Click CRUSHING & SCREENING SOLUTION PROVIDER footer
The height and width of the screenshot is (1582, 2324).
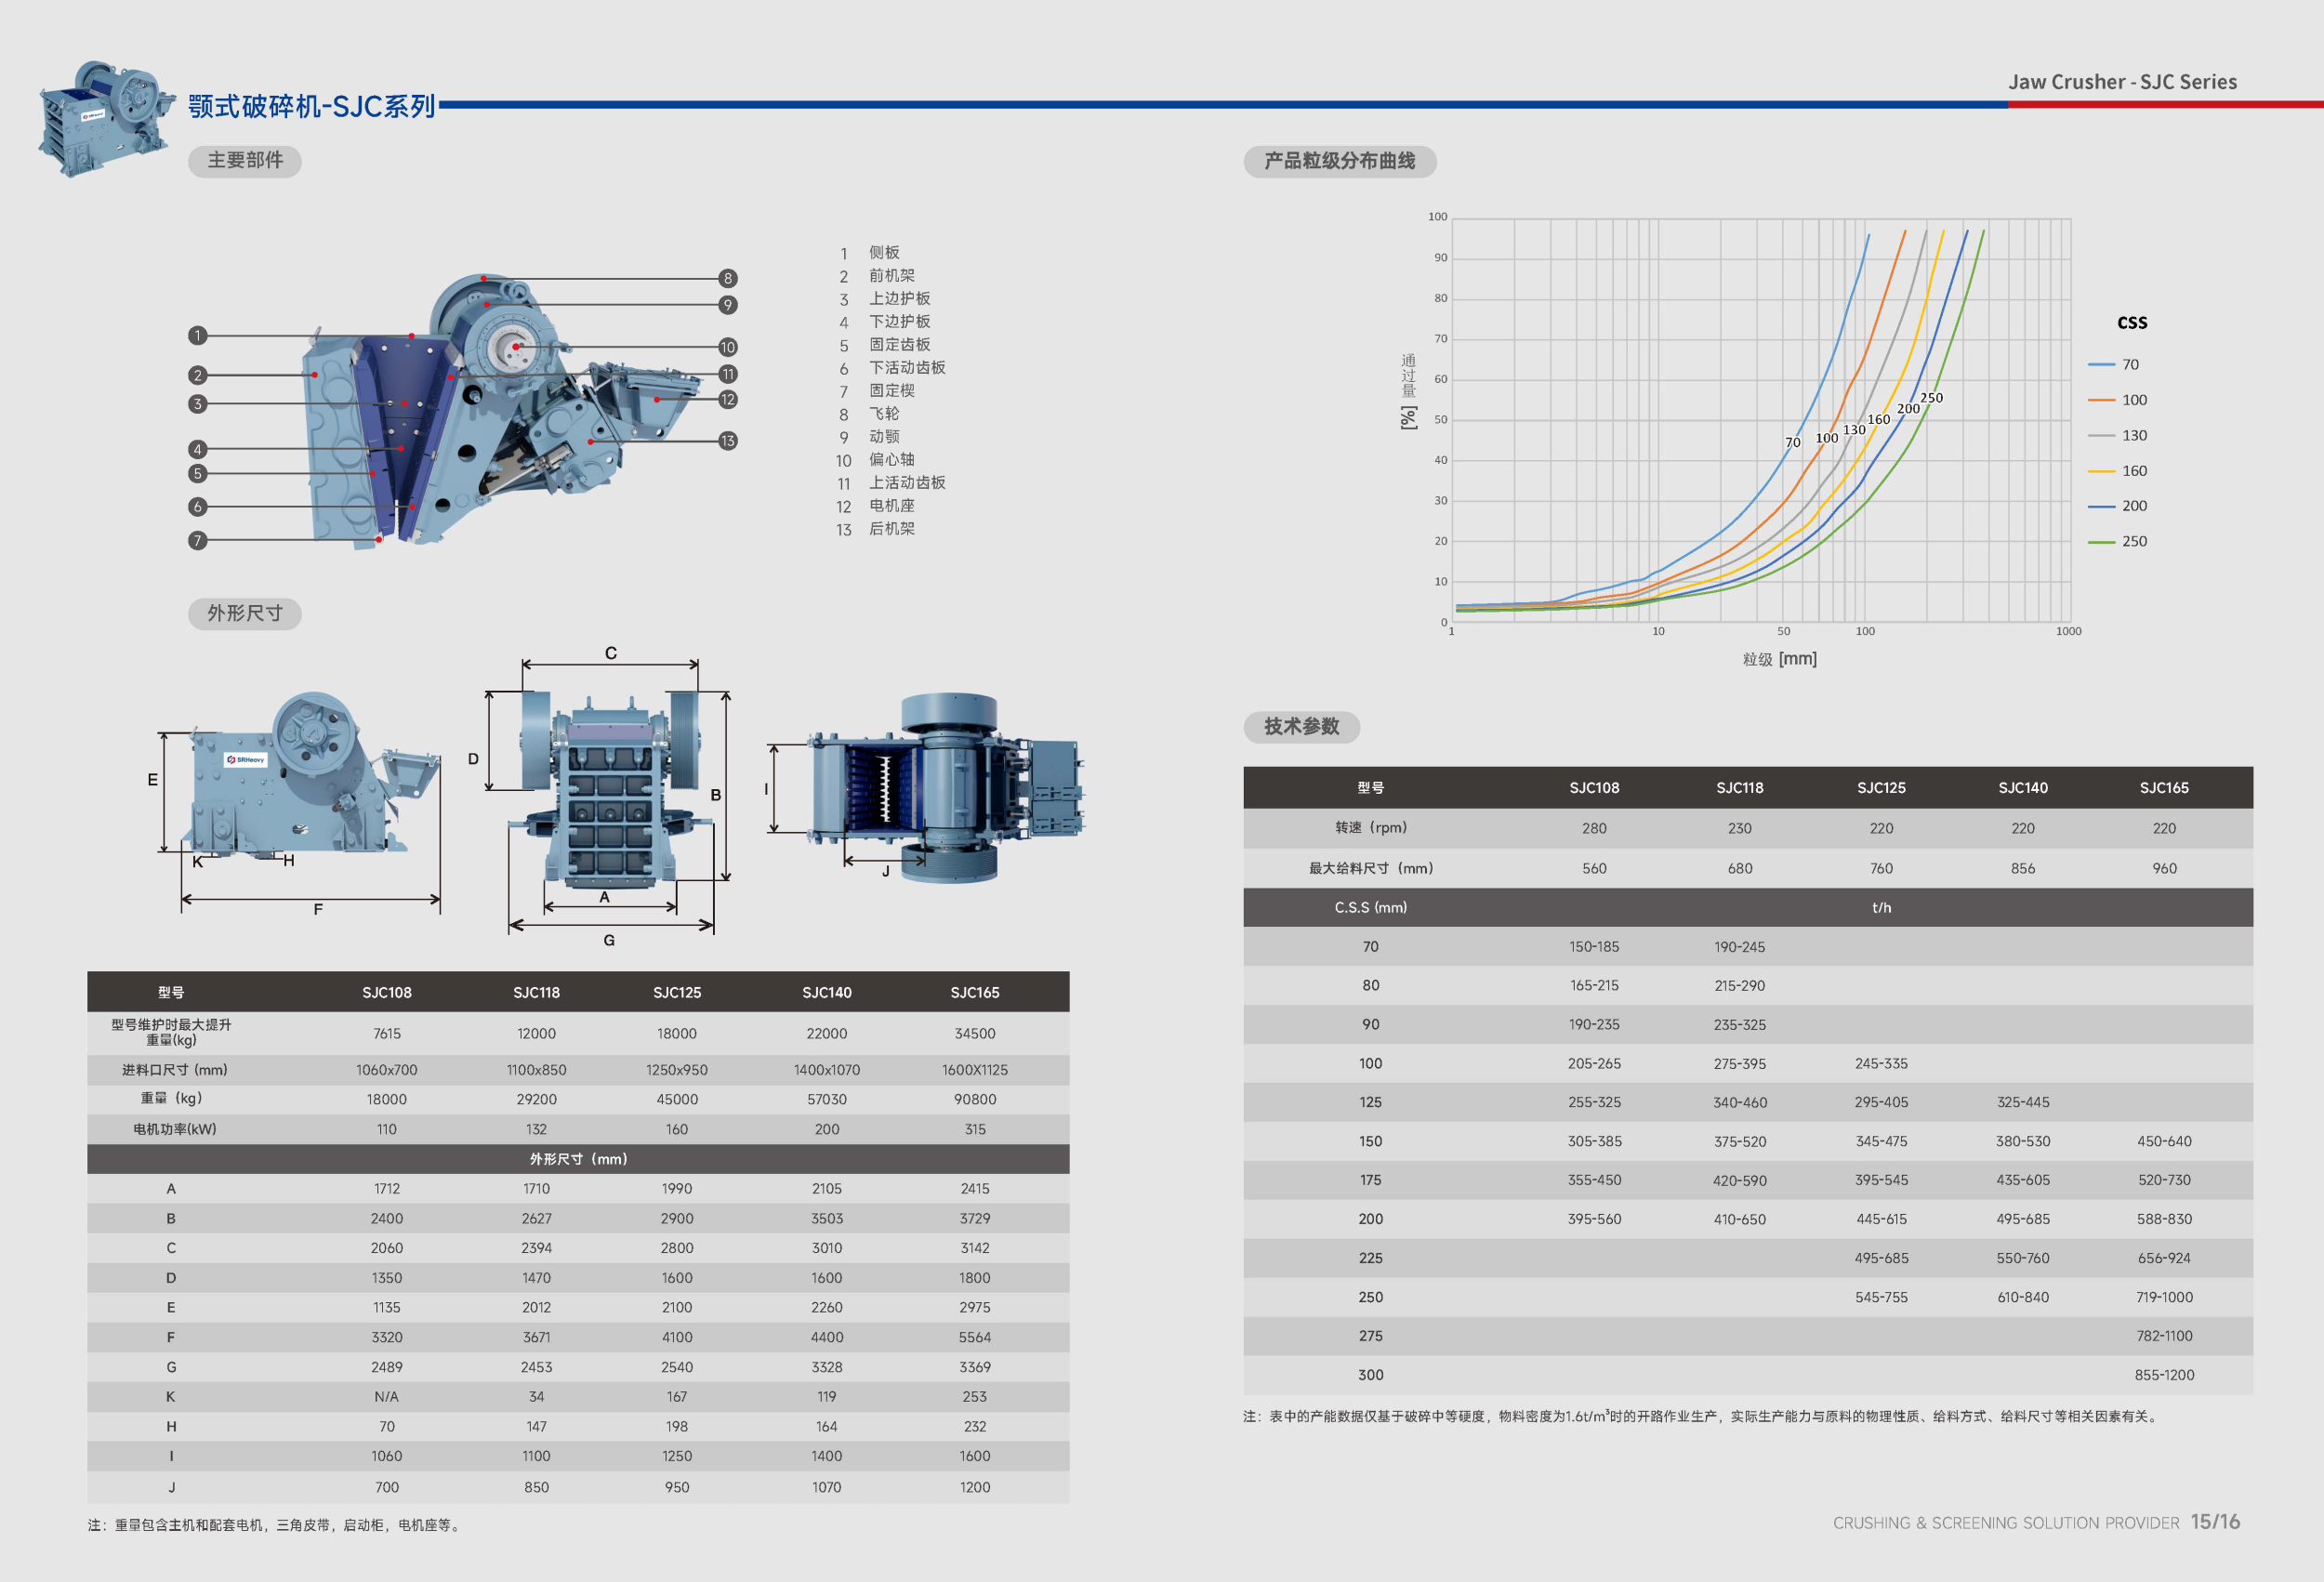tap(2006, 1523)
